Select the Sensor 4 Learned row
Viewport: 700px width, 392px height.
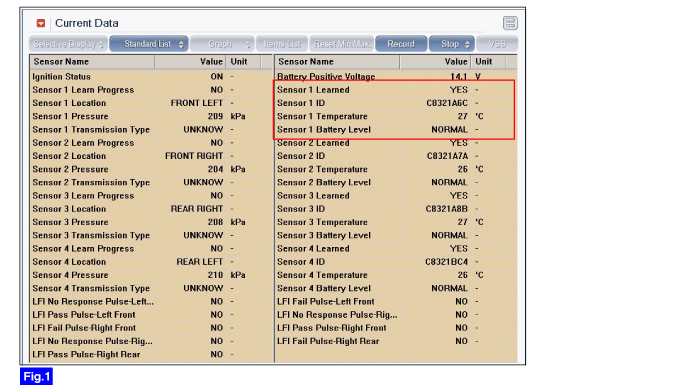396,249
